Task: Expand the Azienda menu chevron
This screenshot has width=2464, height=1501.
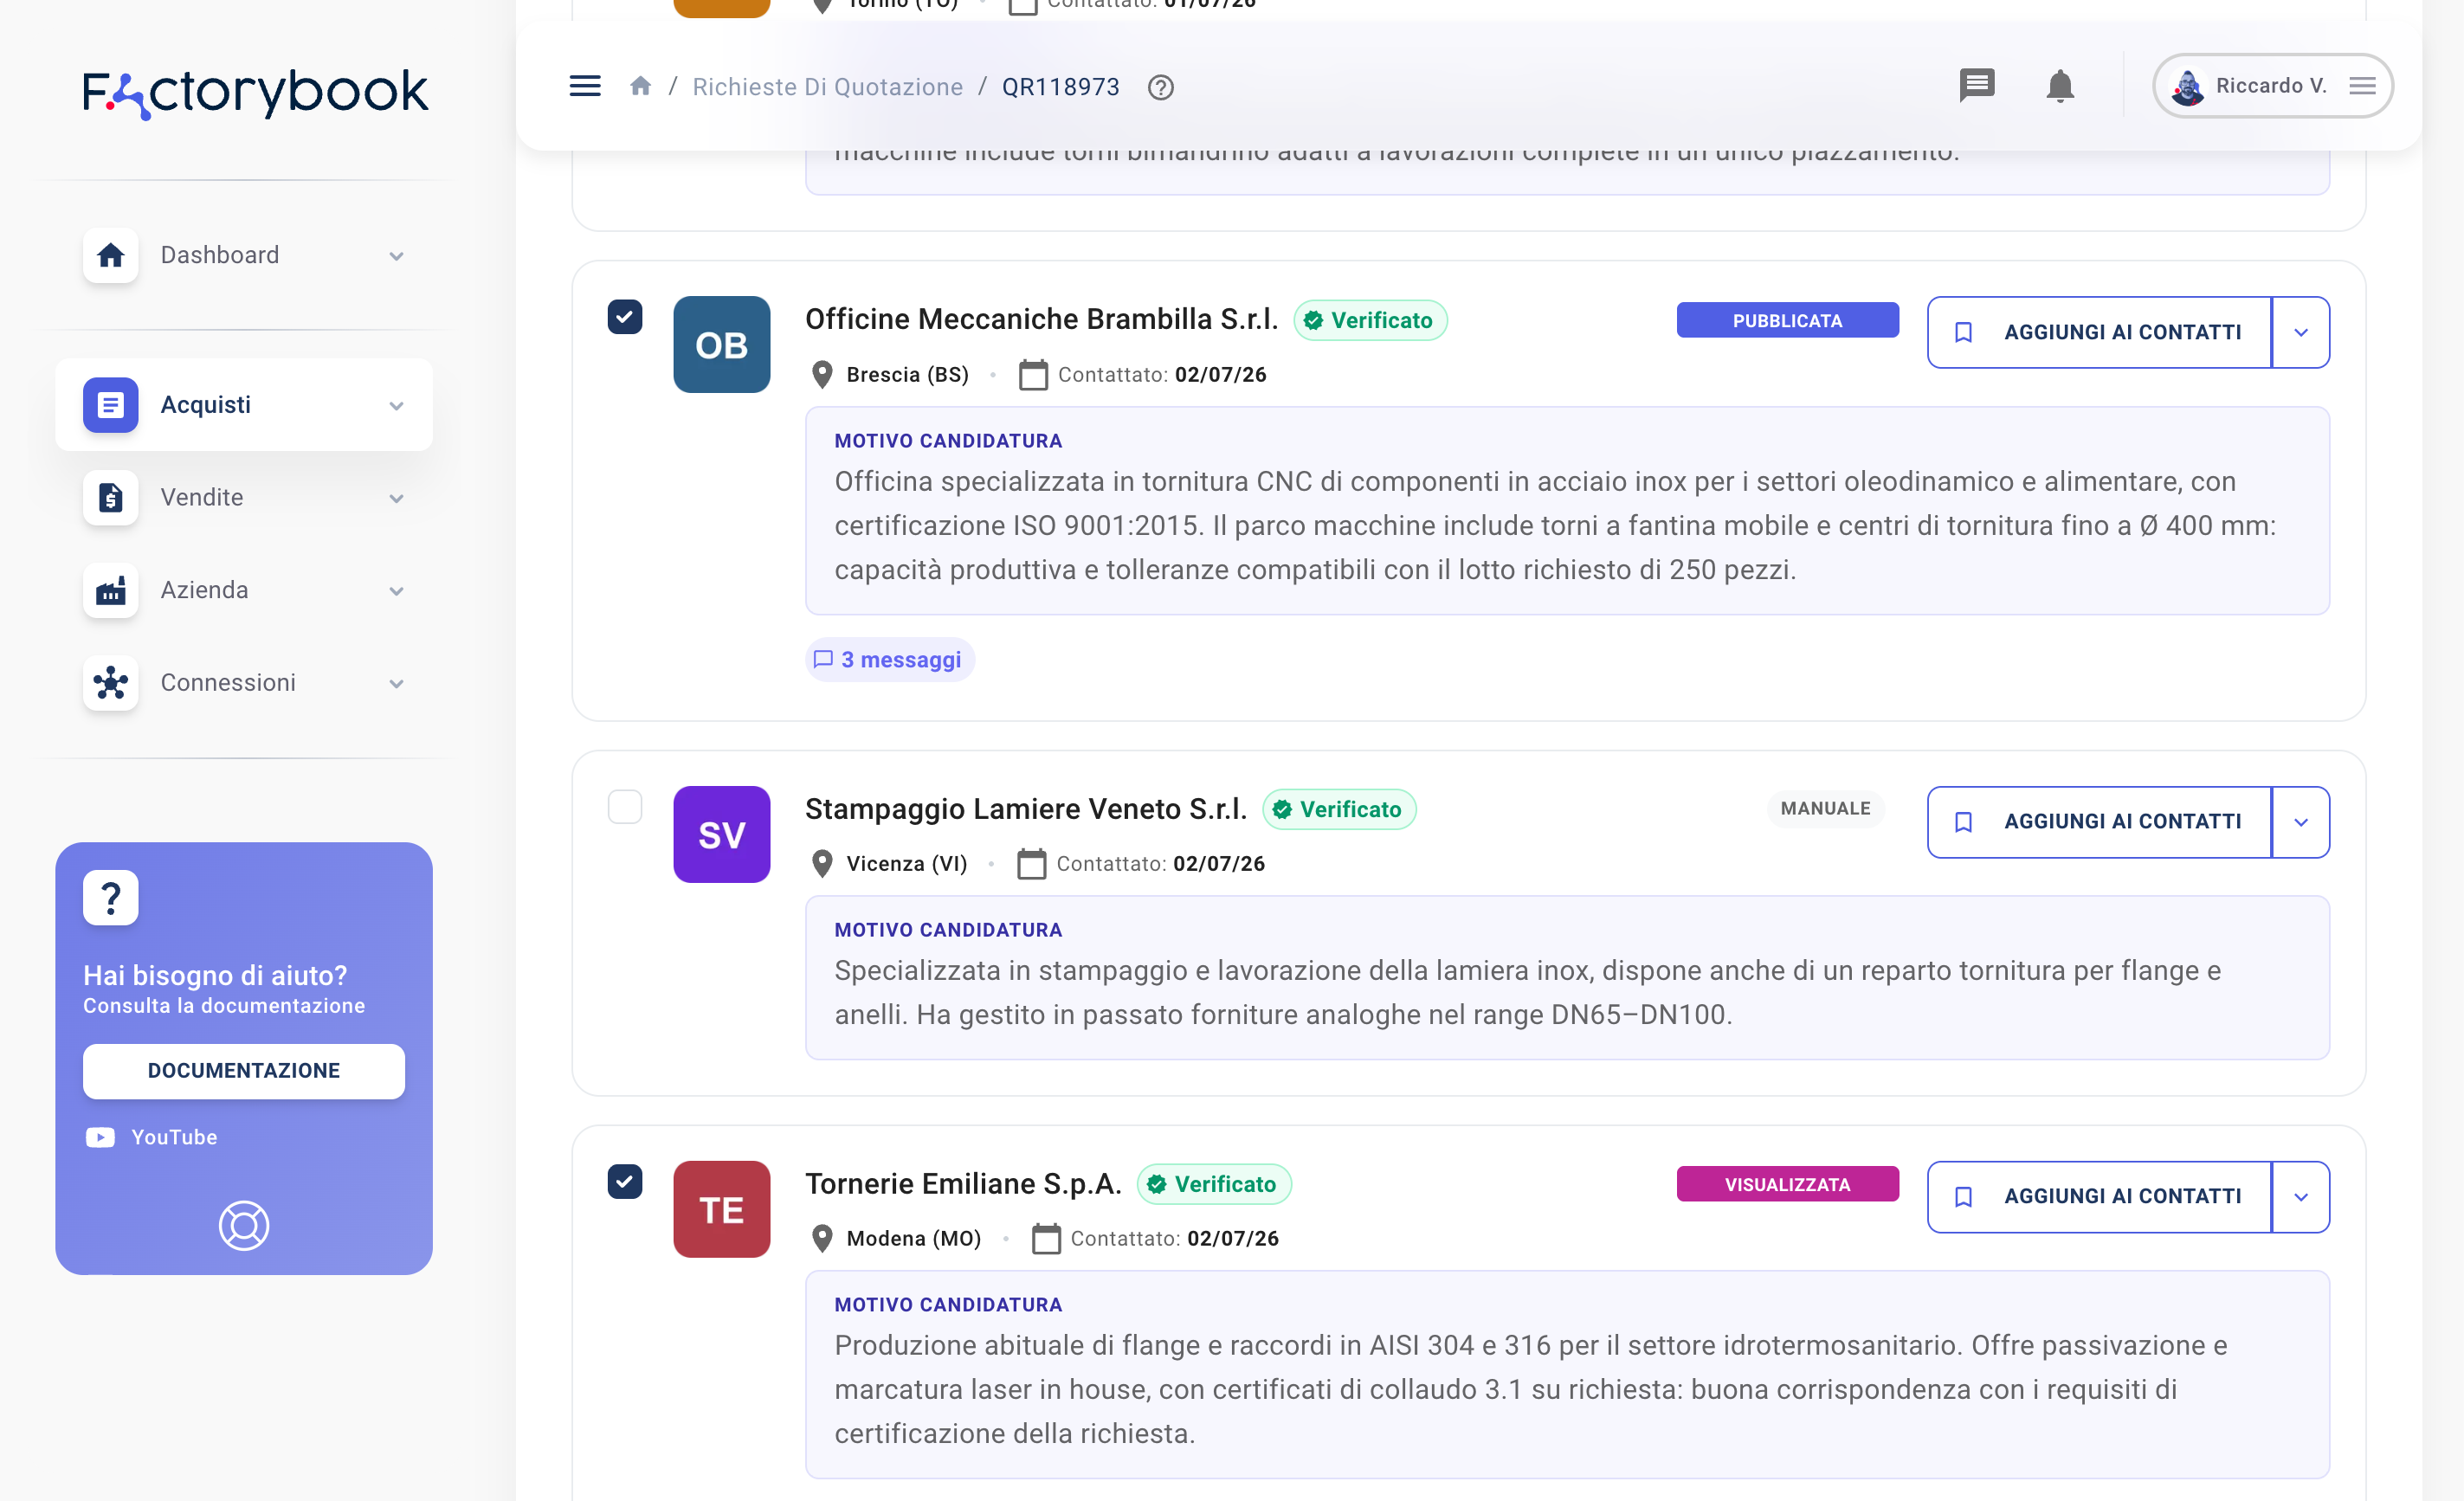Action: (x=396, y=591)
